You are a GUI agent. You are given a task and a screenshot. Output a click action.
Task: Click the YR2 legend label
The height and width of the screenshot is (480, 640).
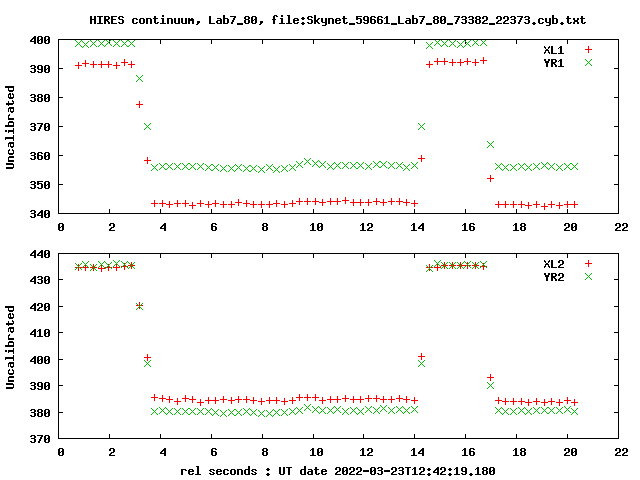(553, 277)
